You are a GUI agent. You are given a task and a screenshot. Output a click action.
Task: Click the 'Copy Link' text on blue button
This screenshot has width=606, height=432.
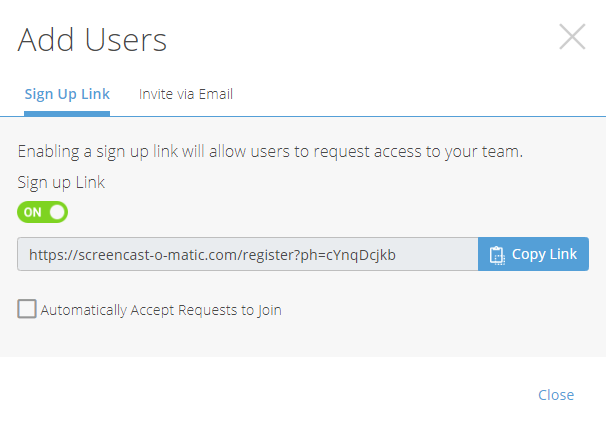(544, 254)
